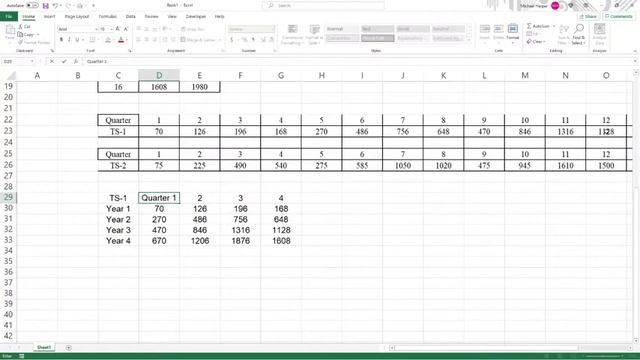The width and height of the screenshot is (640, 360).
Task: Apply the Check Cell style
Action: click(377, 38)
